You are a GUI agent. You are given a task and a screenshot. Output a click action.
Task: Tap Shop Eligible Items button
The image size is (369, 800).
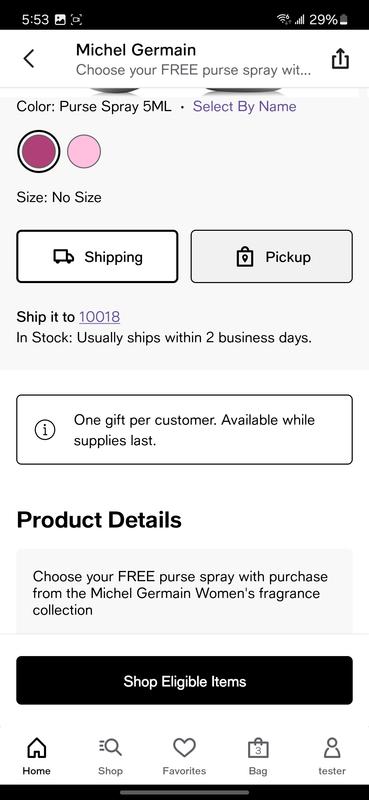coord(184,681)
